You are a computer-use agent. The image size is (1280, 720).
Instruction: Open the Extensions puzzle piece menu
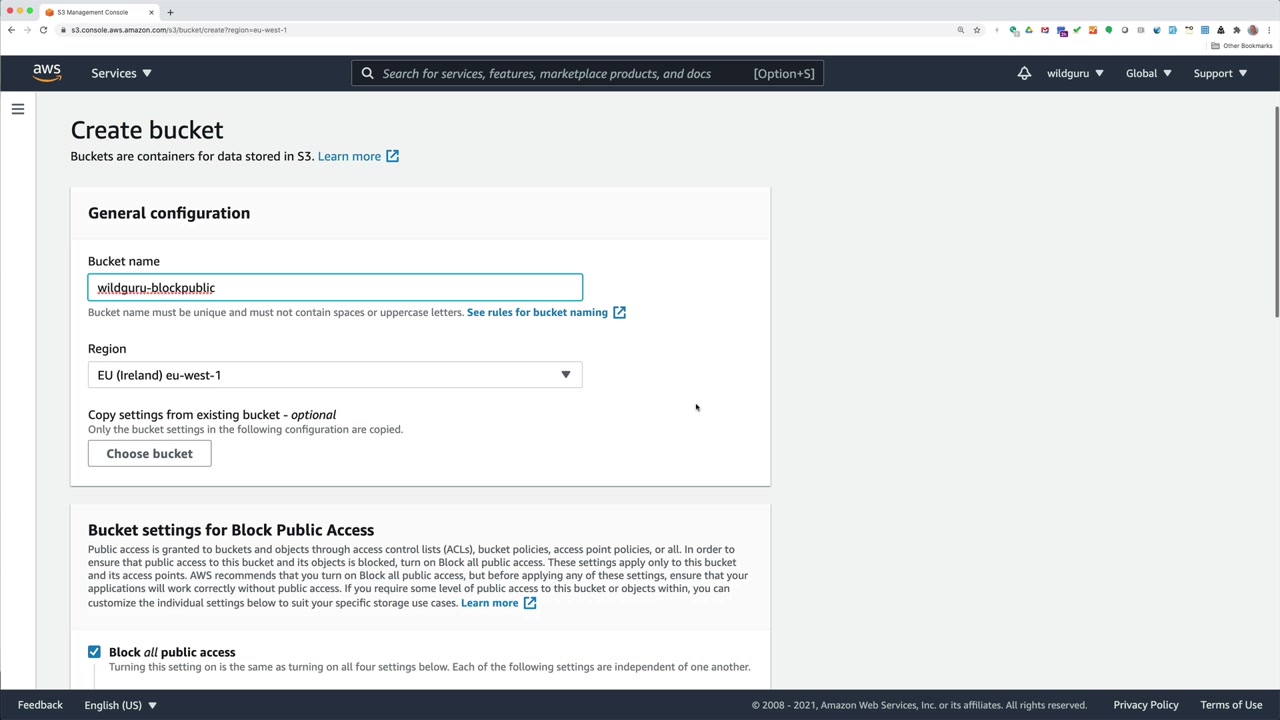(1237, 30)
